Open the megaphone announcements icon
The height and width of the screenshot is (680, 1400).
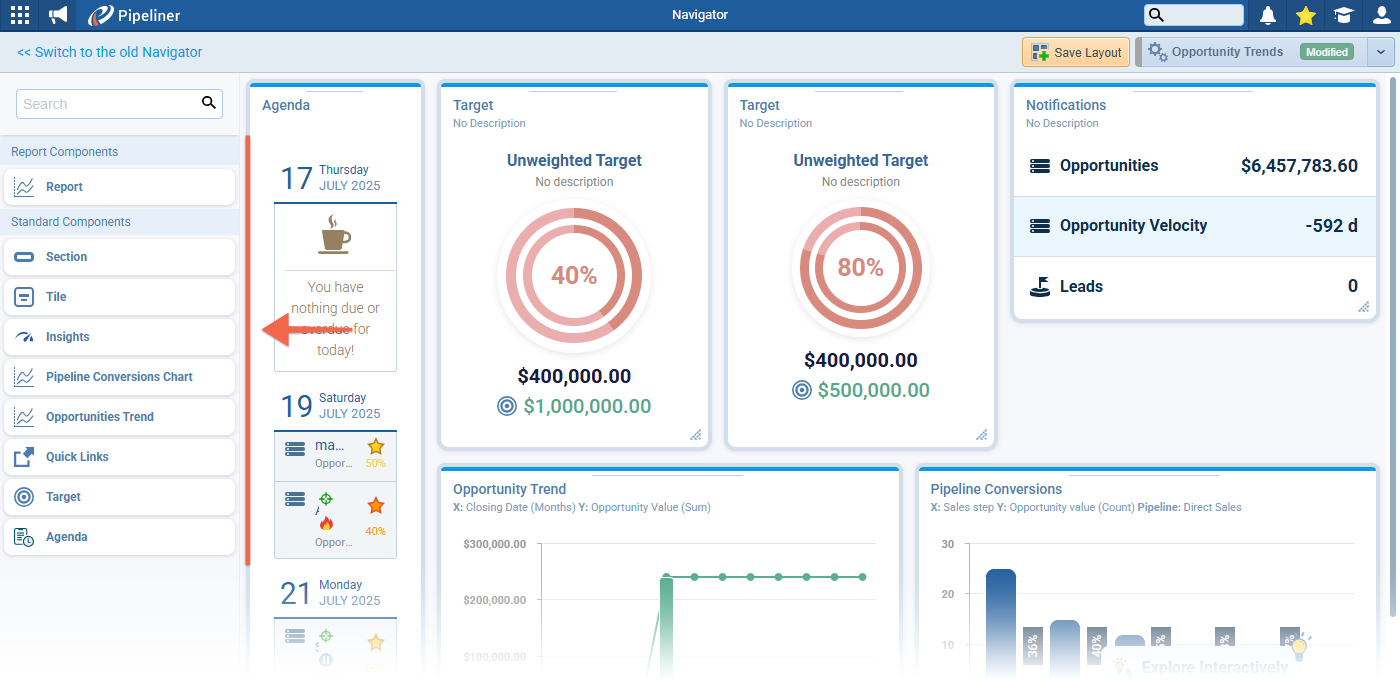[56, 14]
